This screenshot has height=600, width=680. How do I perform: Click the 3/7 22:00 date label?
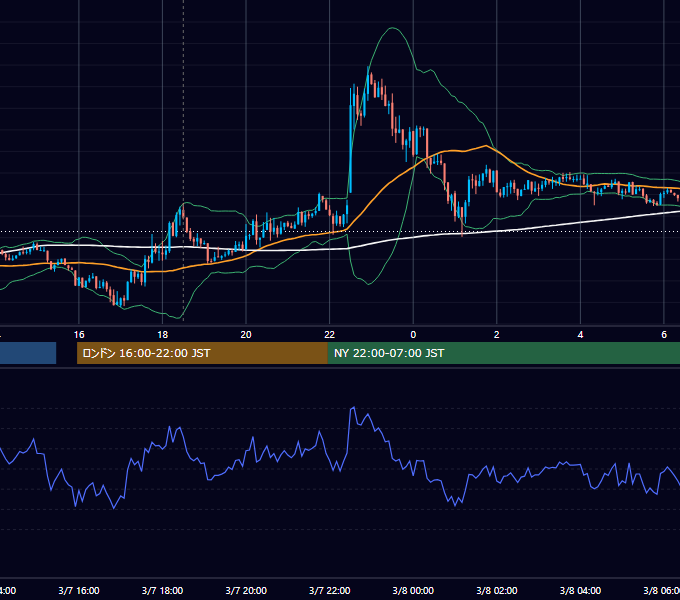(x=330, y=590)
